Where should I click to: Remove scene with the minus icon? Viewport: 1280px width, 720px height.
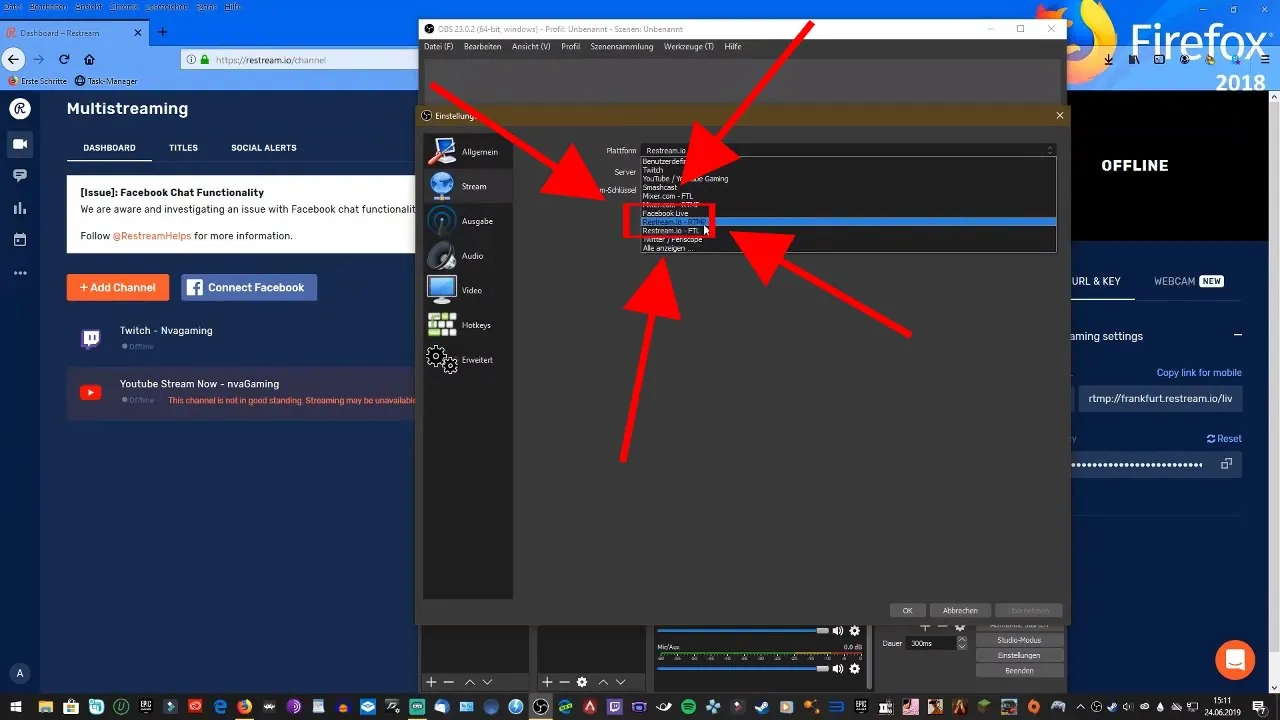pos(449,681)
